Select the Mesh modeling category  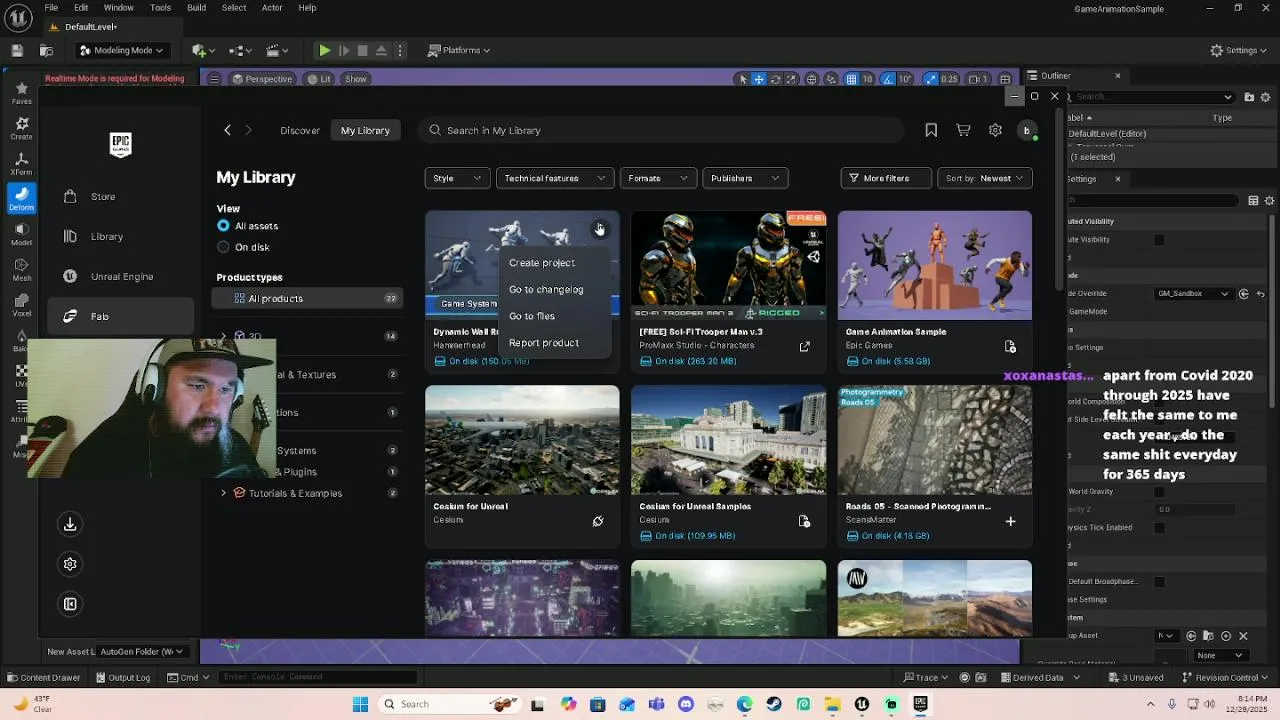click(x=21, y=269)
